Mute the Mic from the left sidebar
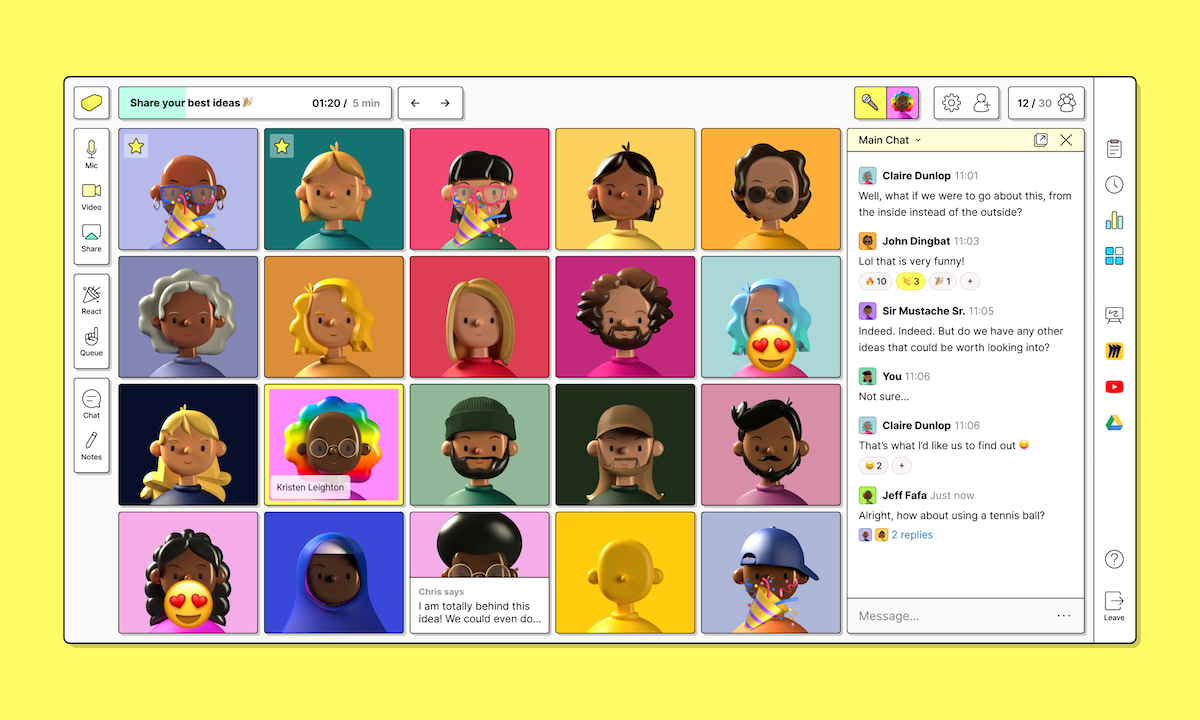The width and height of the screenshot is (1200, 720). (91, 155)
